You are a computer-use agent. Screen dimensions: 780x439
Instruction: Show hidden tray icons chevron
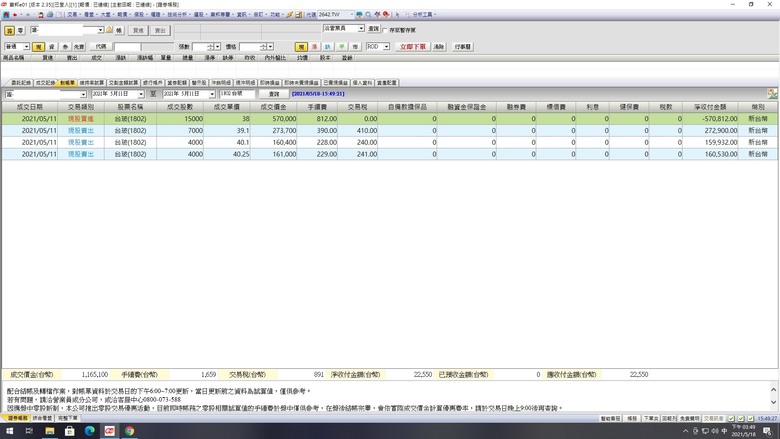click(685, 431)
